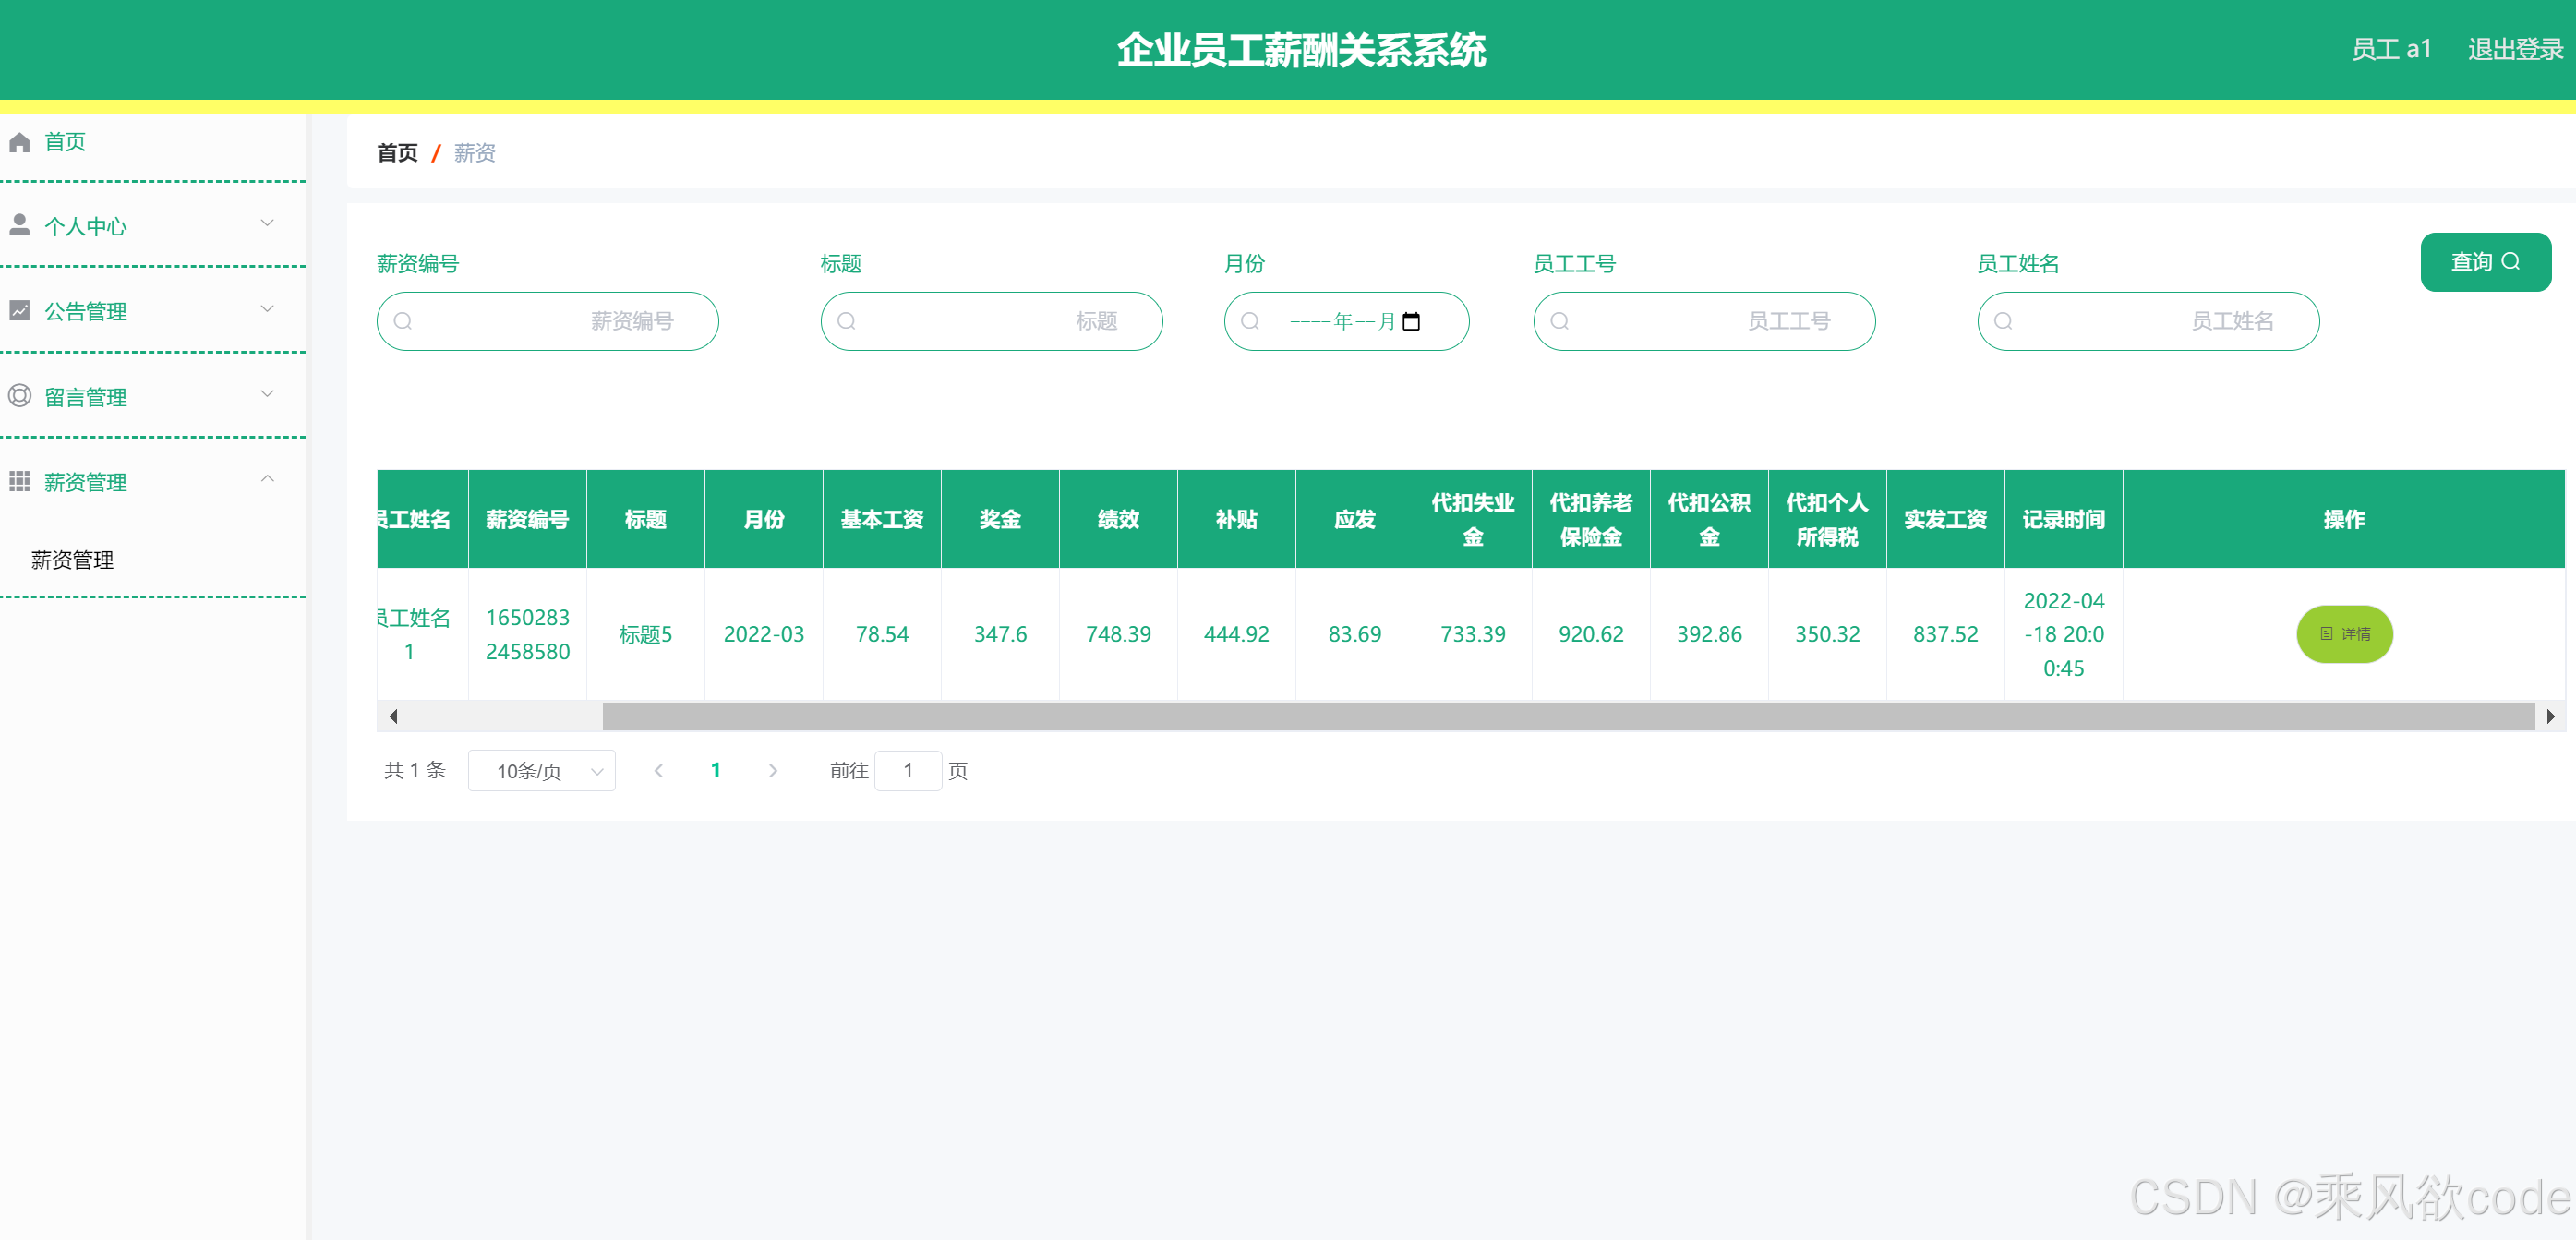This screenshot has height=1240, width=2576.
Task: Open the 10条/页 page size dropdown
Action: (541, 771)
